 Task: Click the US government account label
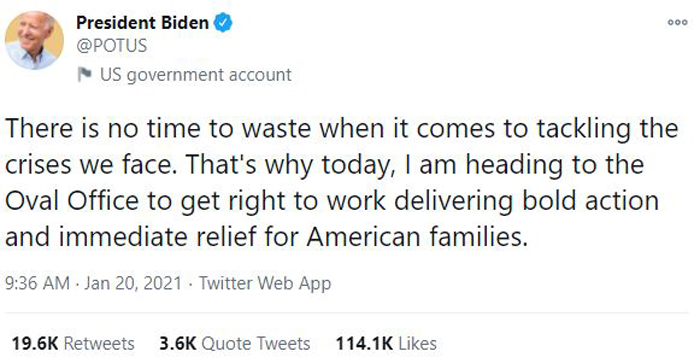click(x=196, y=75)
